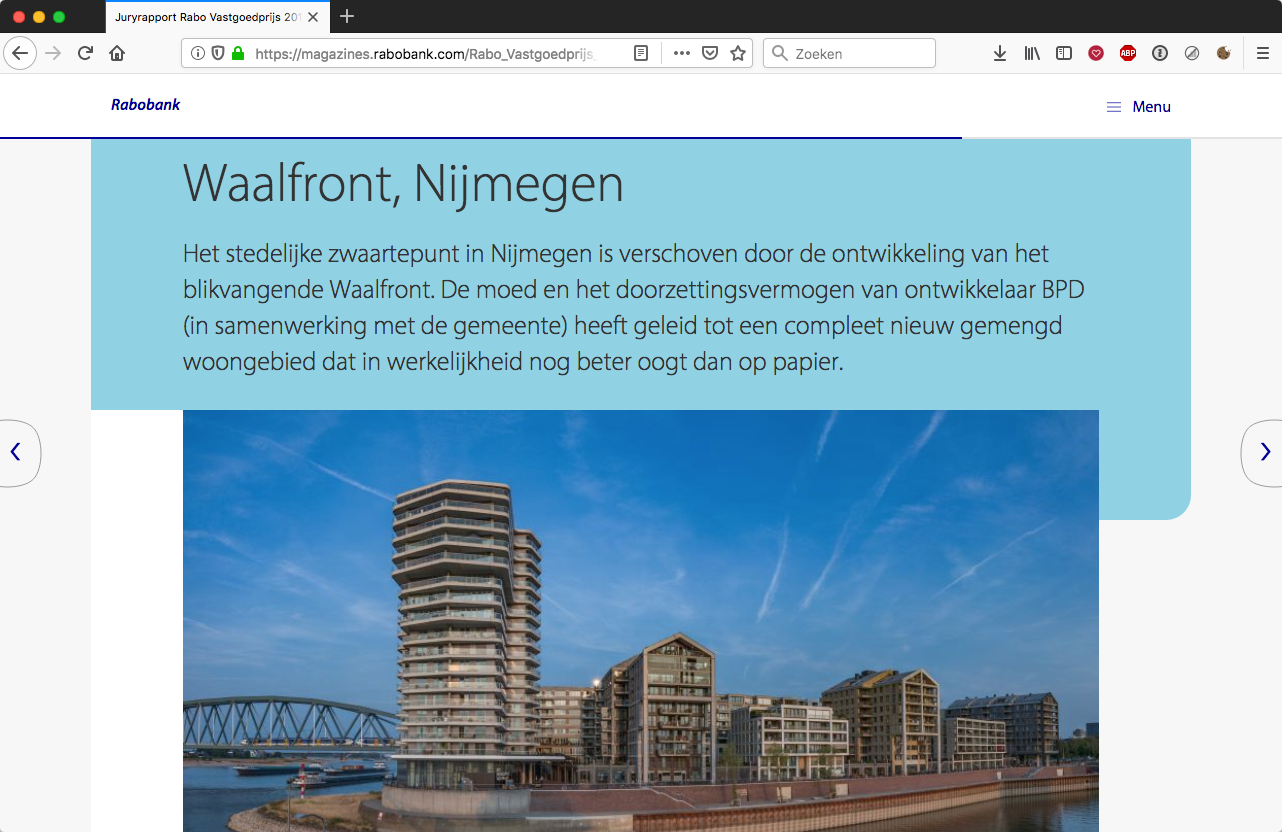
Task: Open the Library bookmarks and history icon
Action: coord(1032,53)
